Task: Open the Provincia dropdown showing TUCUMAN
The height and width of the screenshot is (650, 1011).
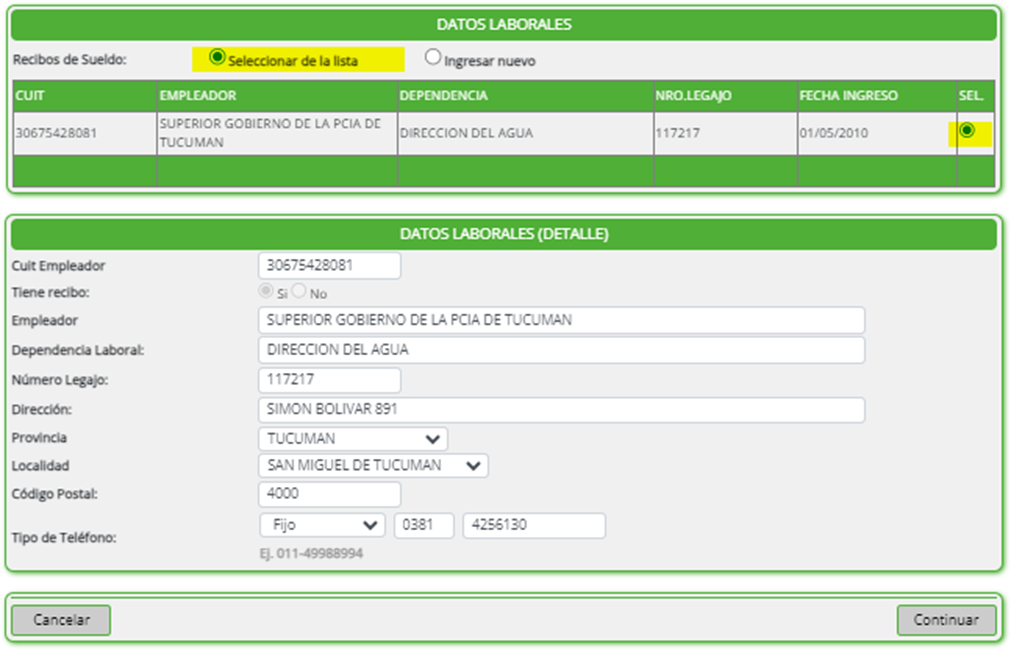Action: [353, 439]
